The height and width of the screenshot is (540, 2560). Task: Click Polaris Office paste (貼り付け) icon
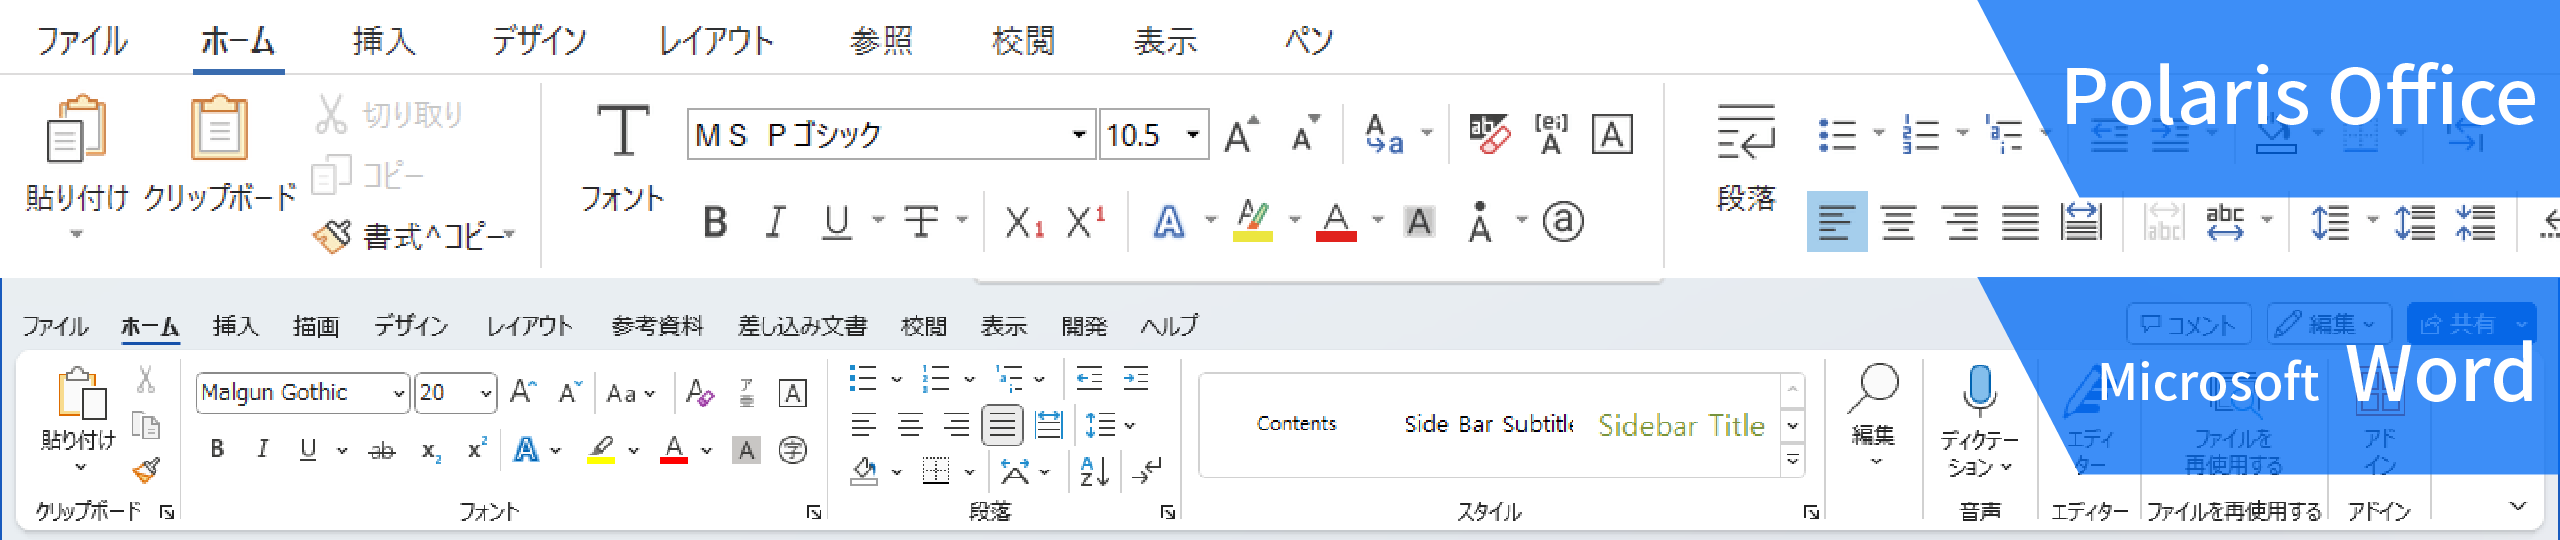pyautogui.click(x=76, y=128)
